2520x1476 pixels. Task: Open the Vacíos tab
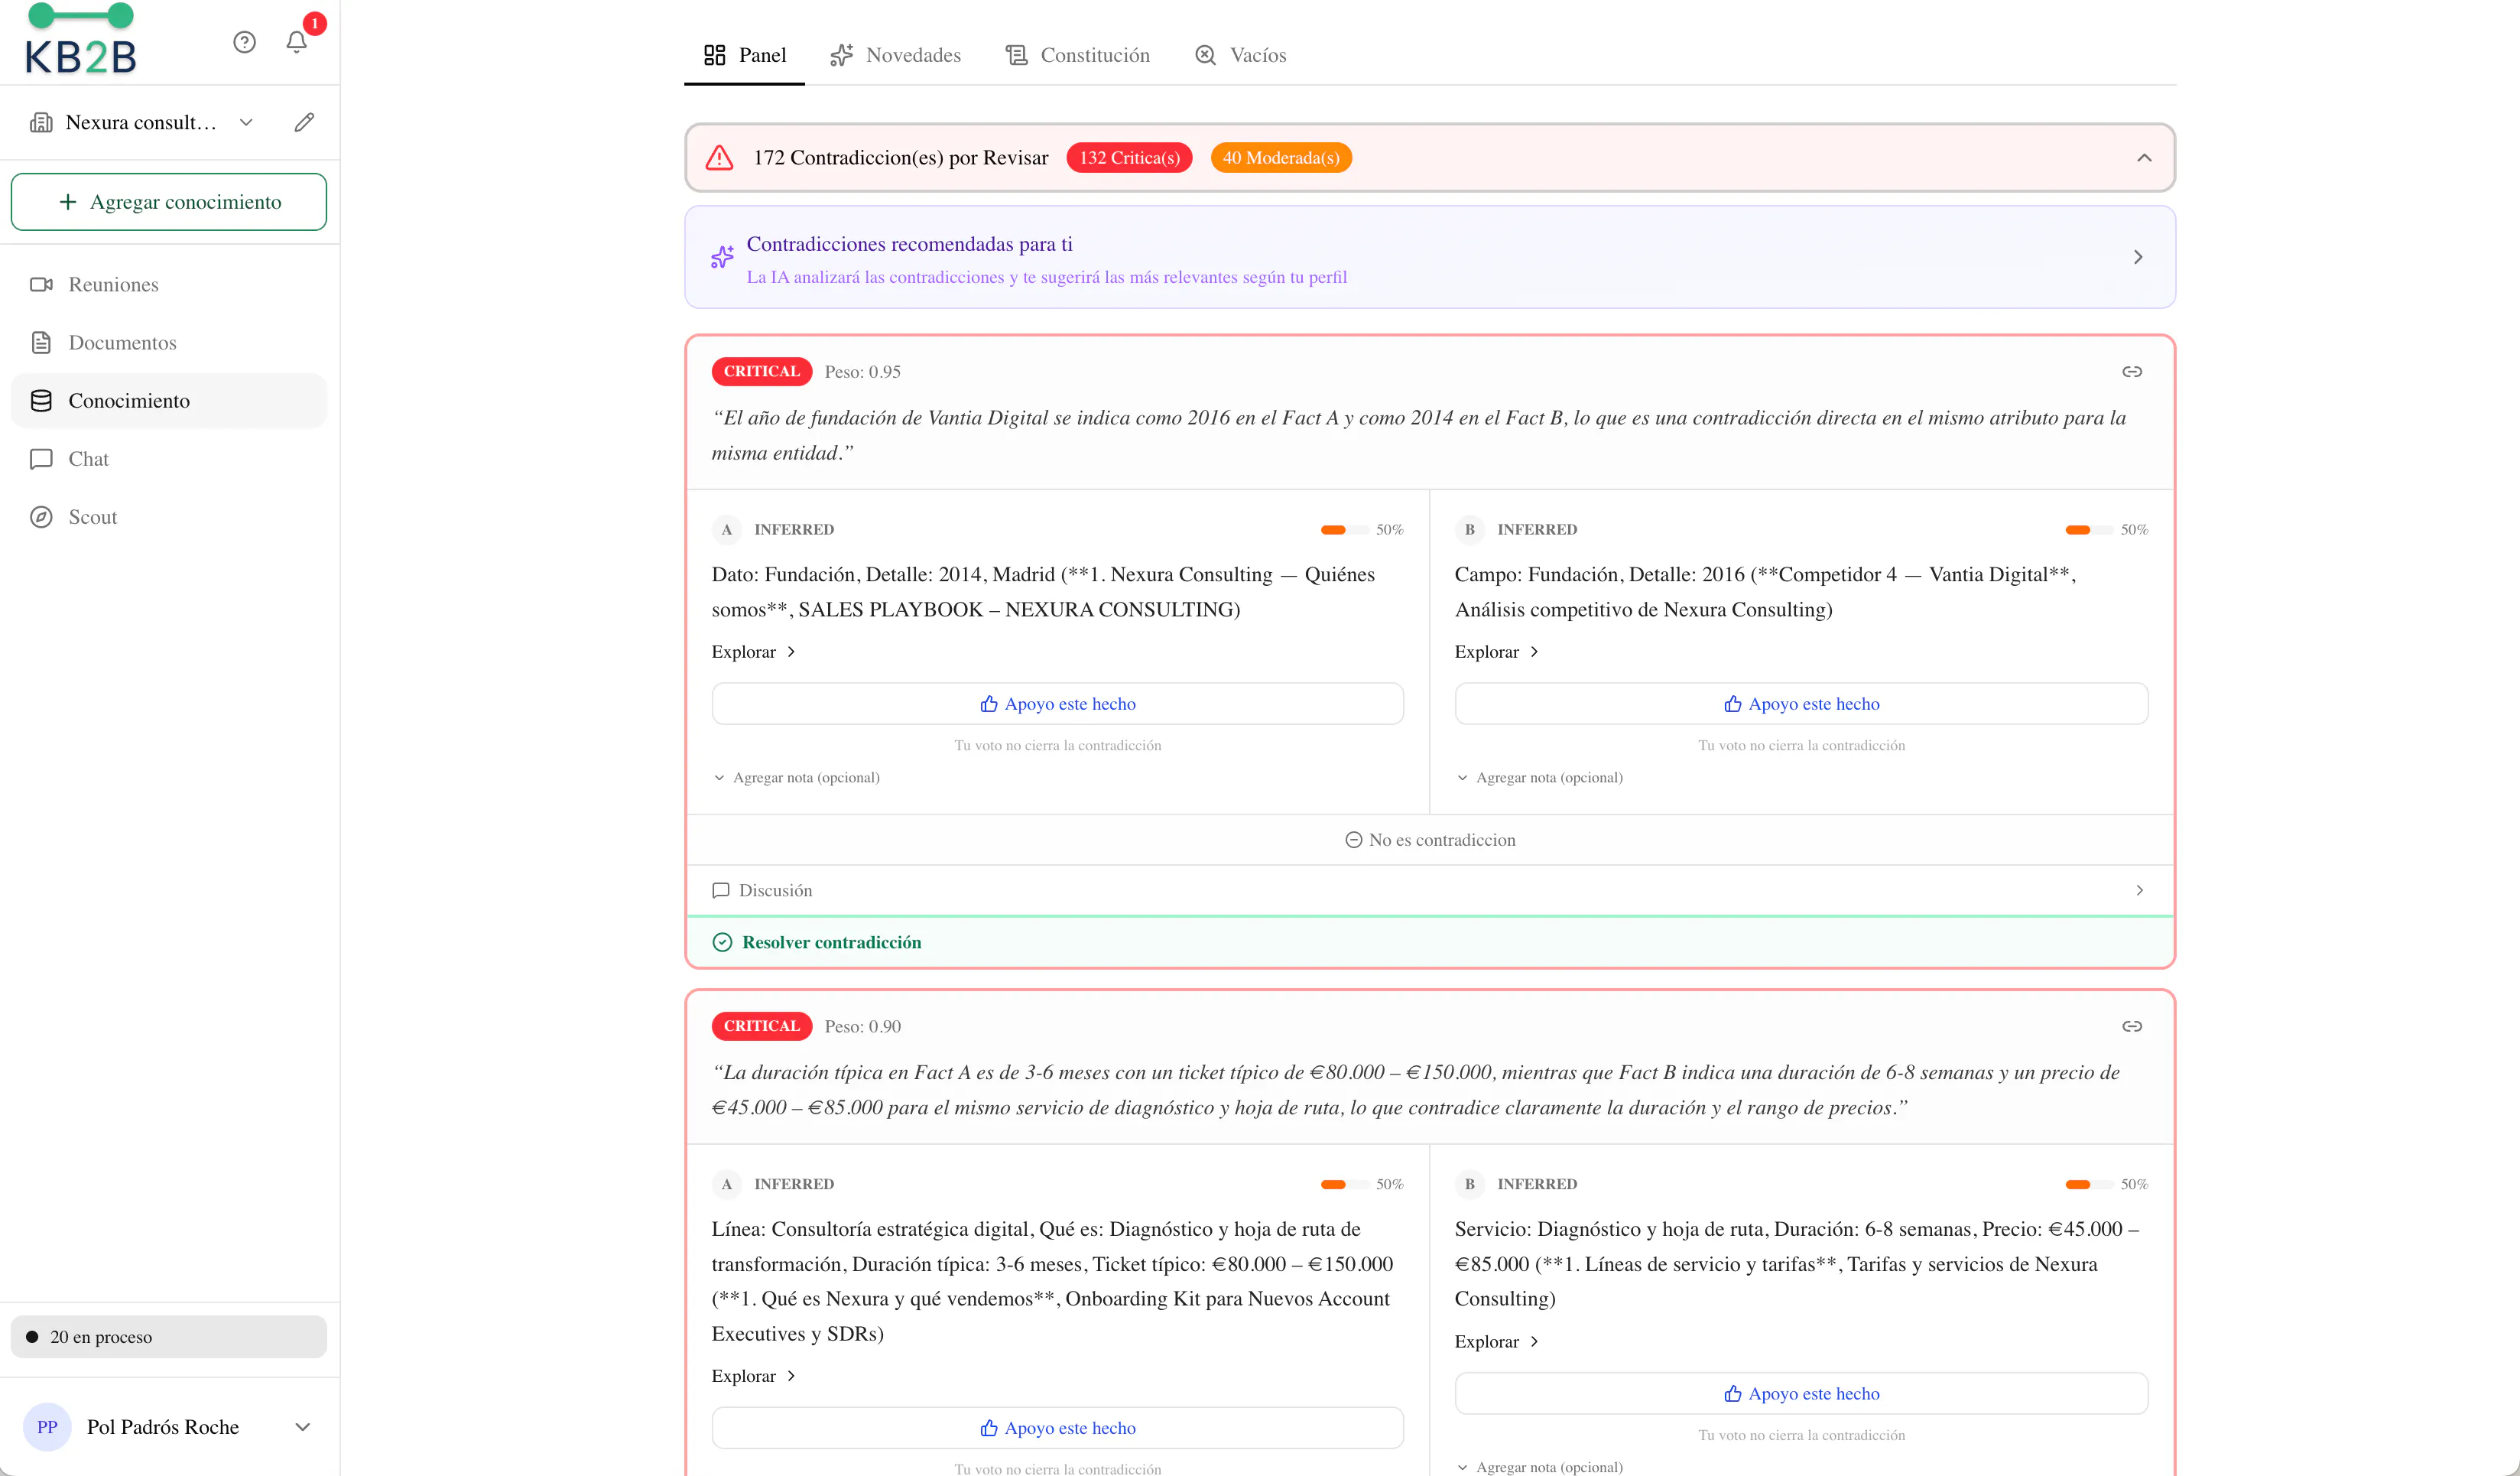1240,55
